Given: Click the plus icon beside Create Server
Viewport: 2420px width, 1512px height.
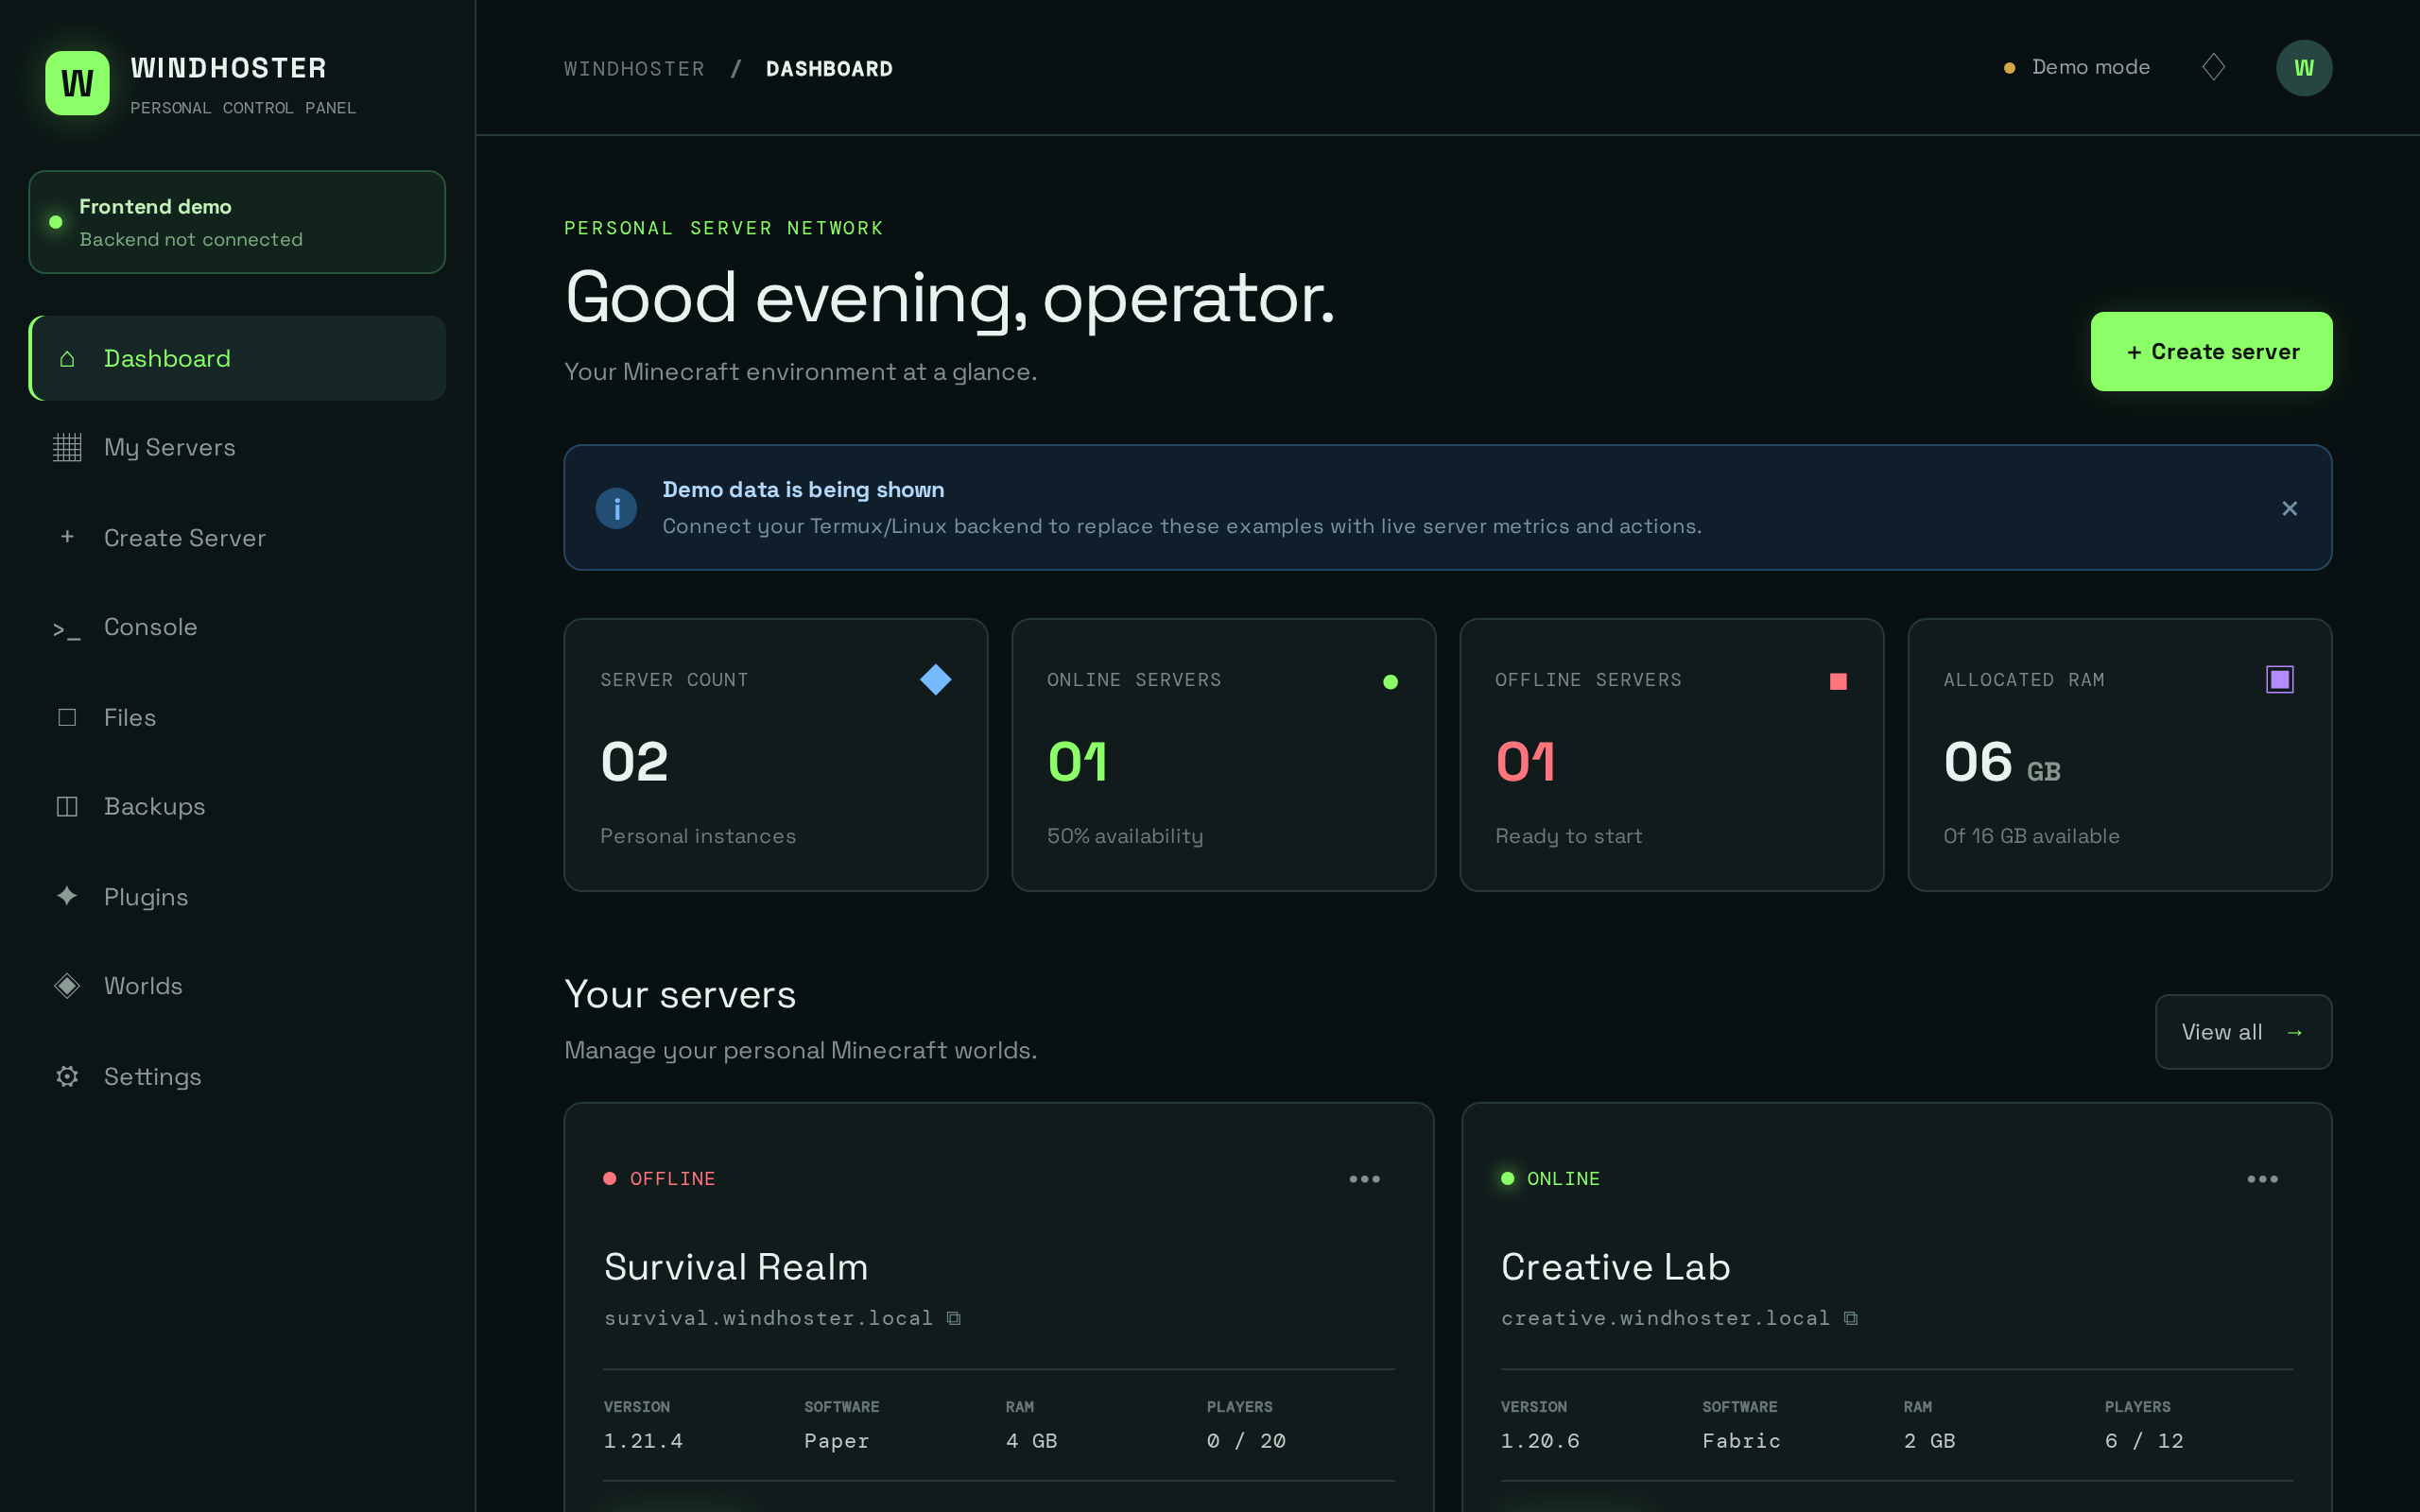Looking at the screenshot, I should [x=67, y=537].
